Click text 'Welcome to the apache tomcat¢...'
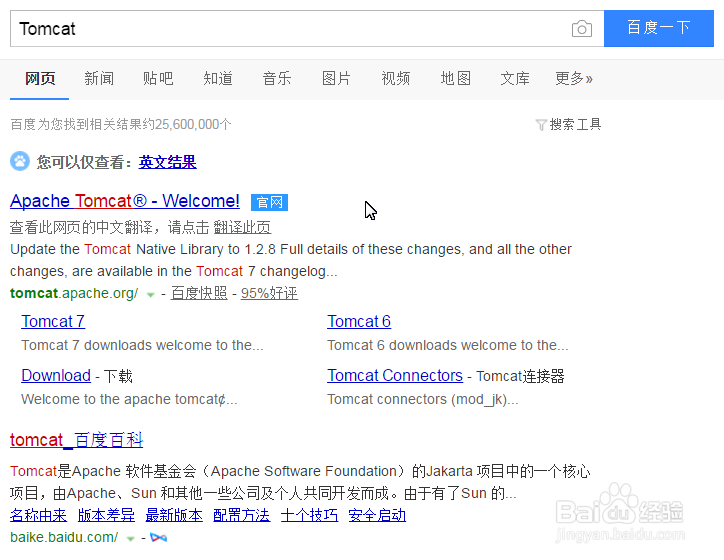This screenshot has width=724, height=560. coord(129,399)
